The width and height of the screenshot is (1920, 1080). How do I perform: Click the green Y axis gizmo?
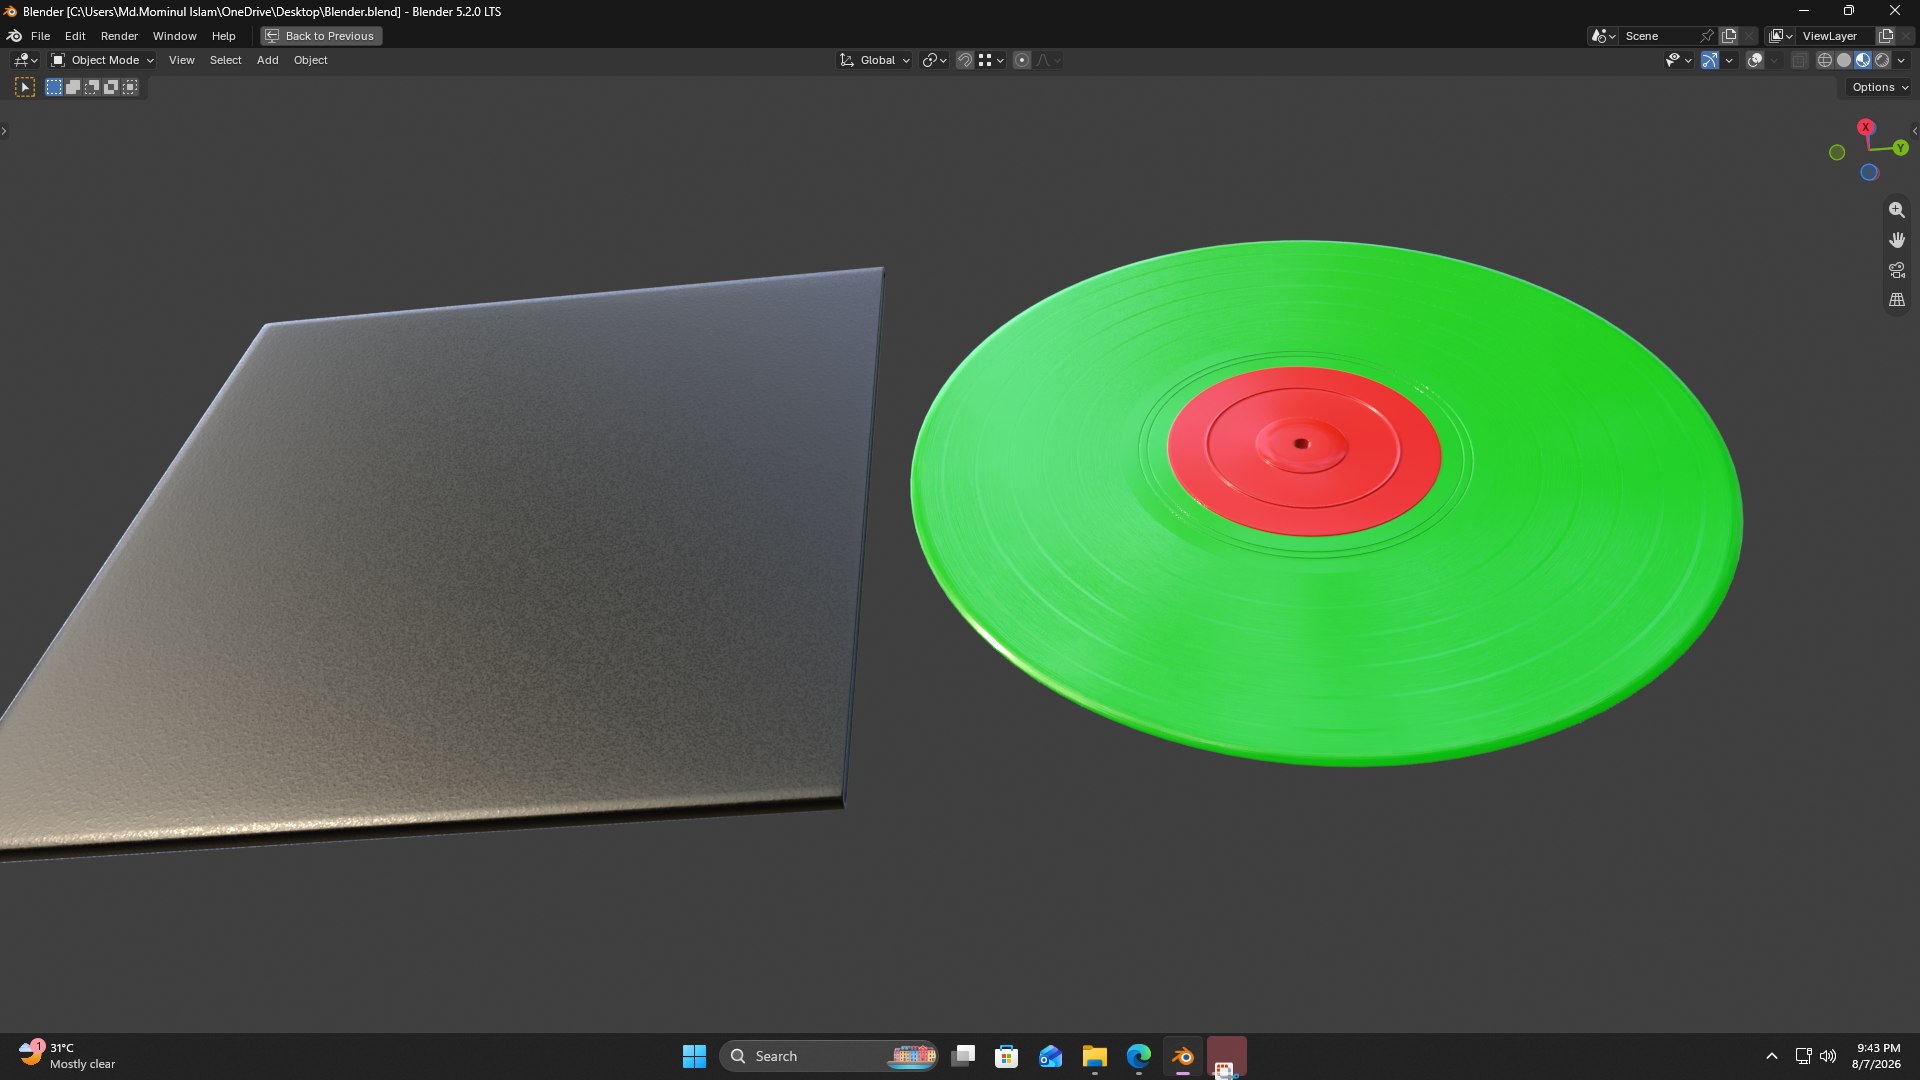tap(1900, 148)
